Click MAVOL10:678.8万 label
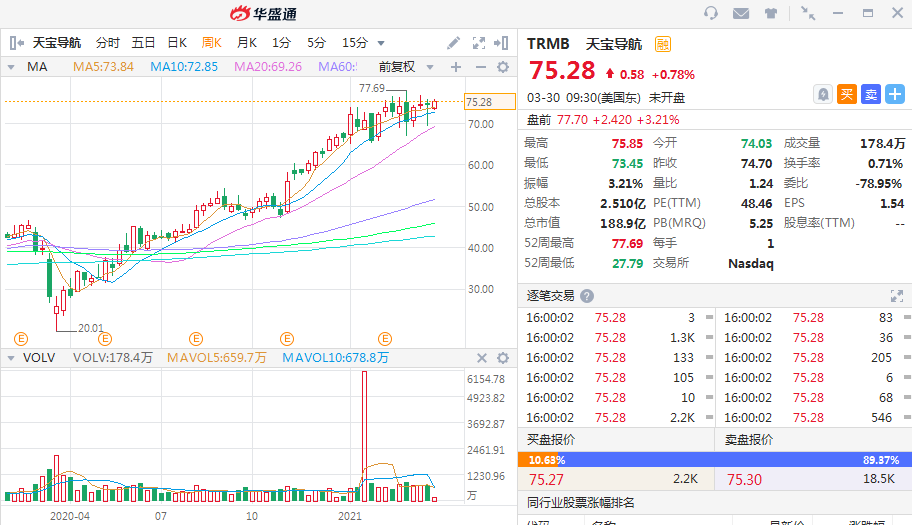Image resolution: width=912 pixels, height=525 pixels. coord(335,358)
